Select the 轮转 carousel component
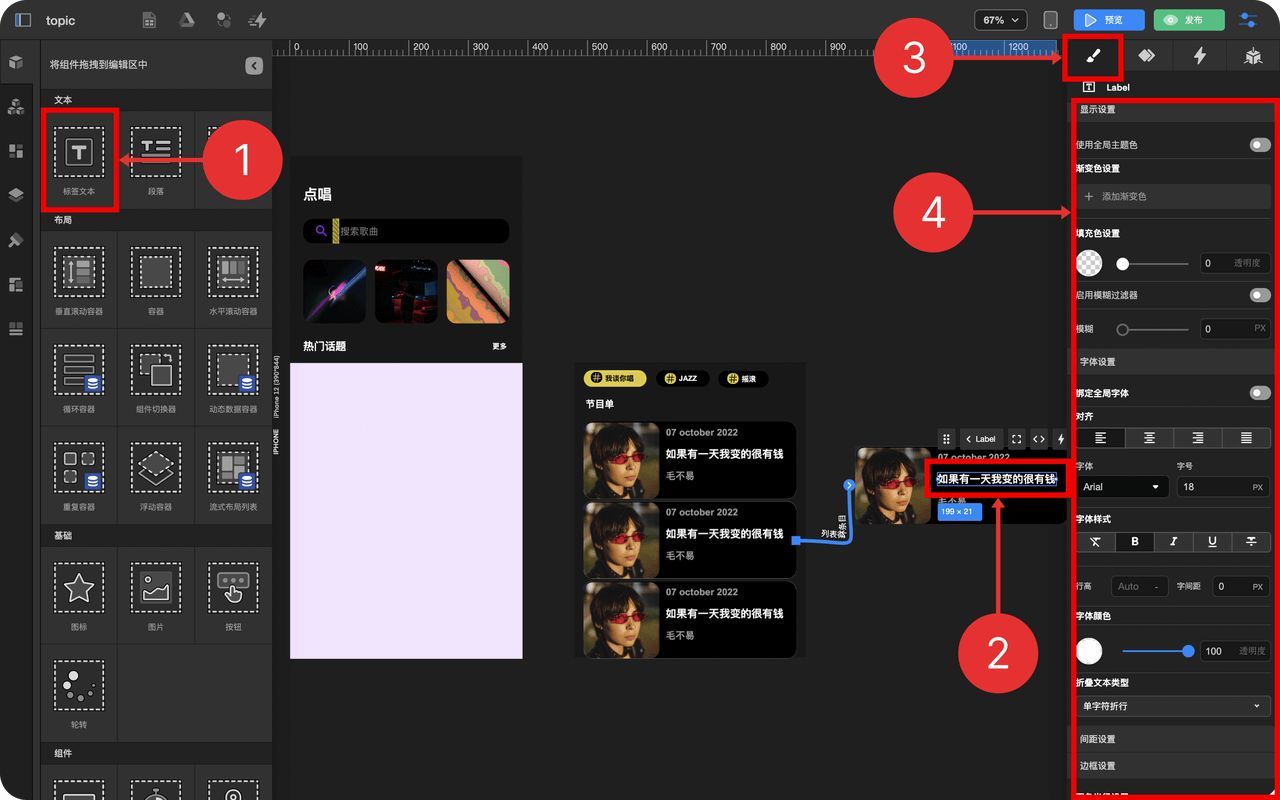The height and width of the screenshot is (800, 1280). coord(79,693)
